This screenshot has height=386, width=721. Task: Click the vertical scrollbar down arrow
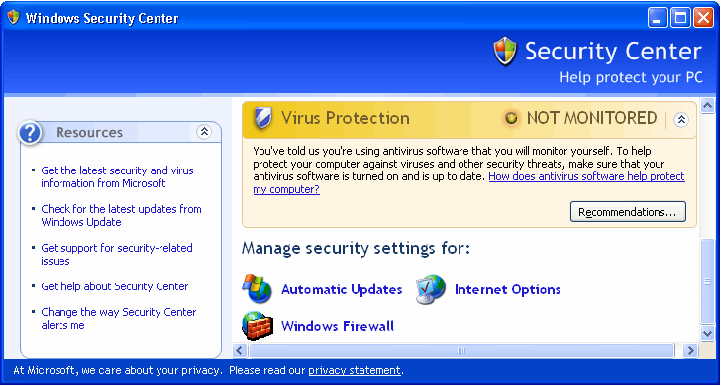click(707, 332)
